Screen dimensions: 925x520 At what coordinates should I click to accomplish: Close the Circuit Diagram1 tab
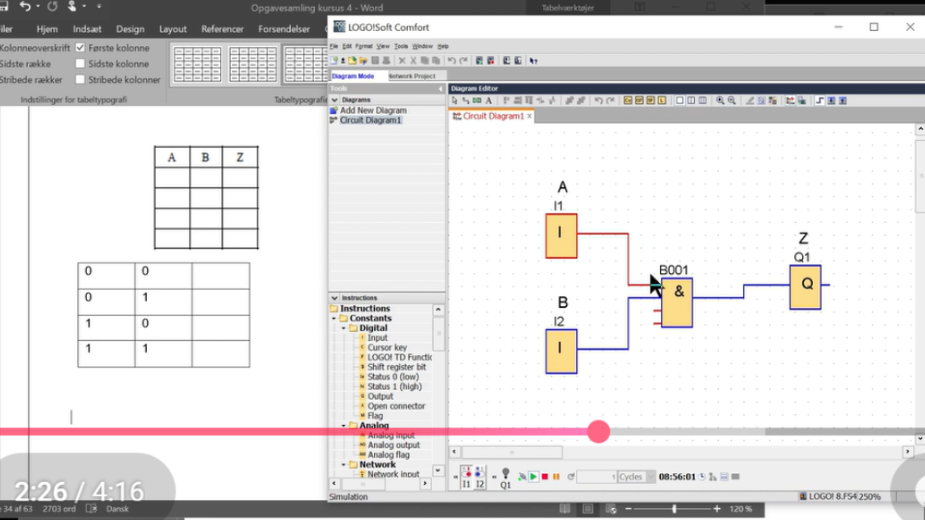tap(529, 116)
